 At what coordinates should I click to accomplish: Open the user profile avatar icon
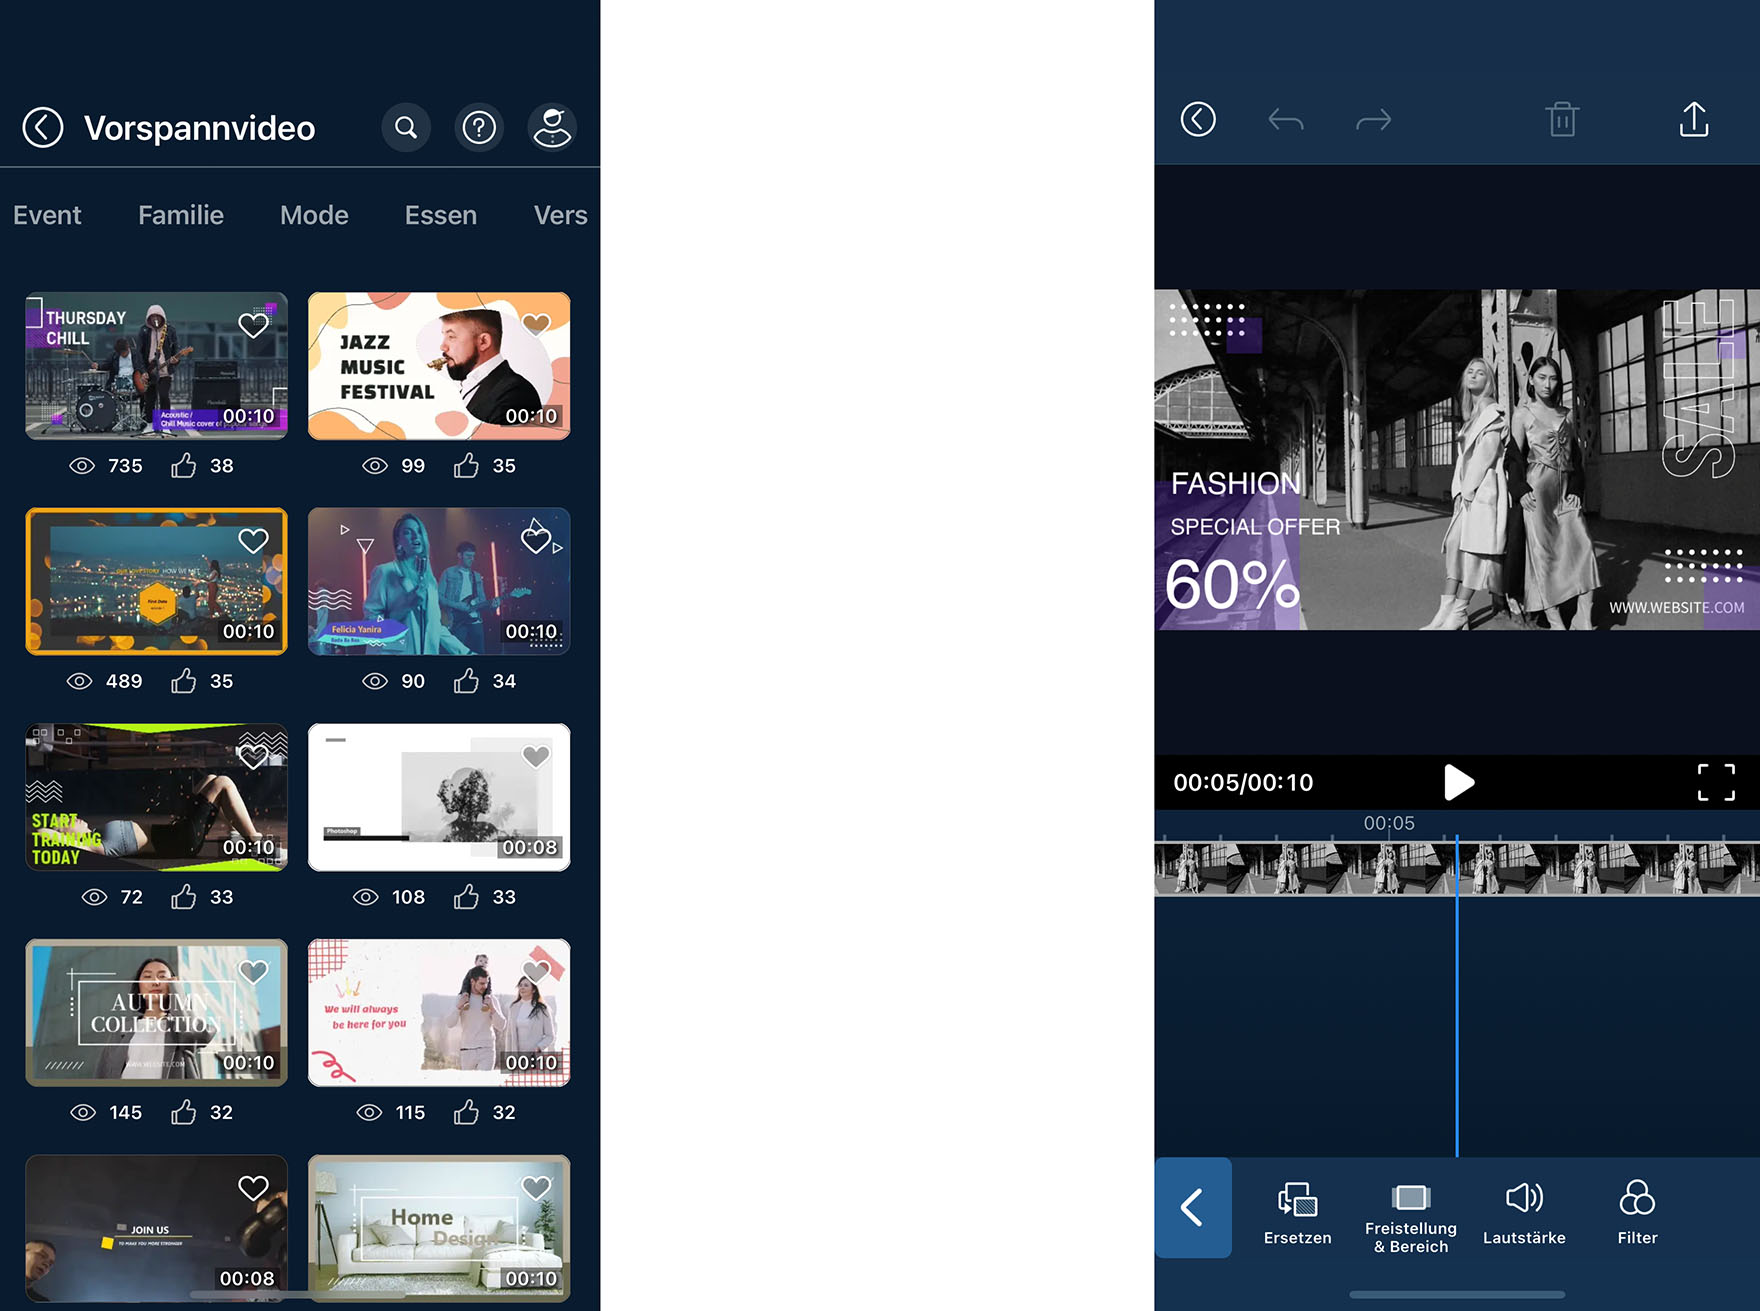tap(552, 128)
